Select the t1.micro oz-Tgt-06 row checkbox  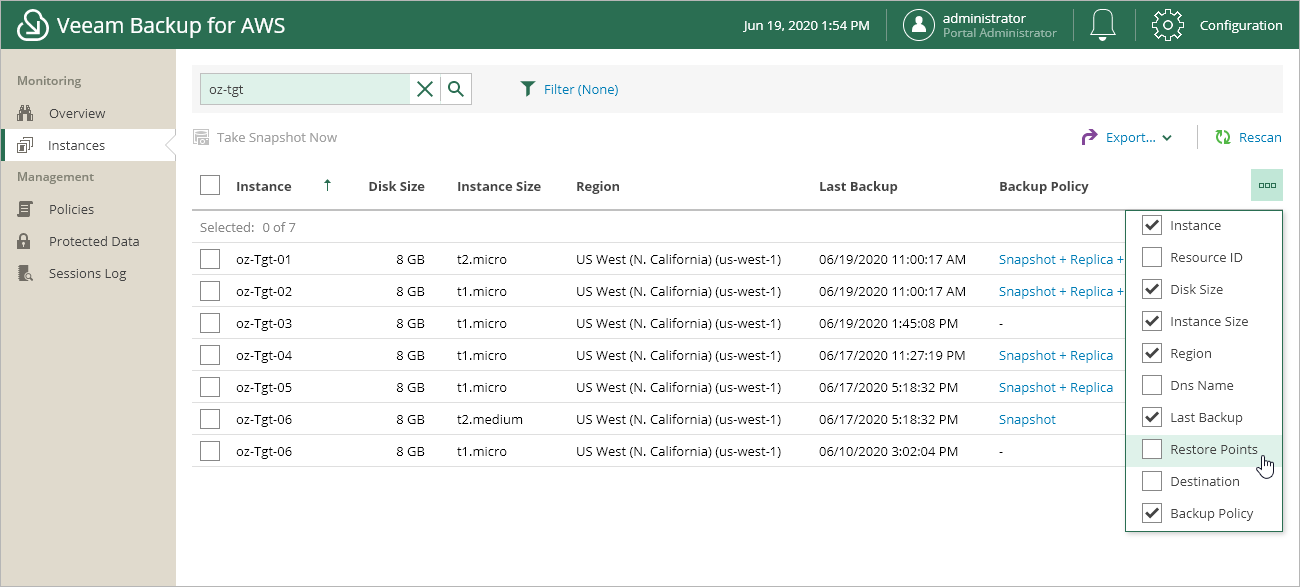coord(210,451)
